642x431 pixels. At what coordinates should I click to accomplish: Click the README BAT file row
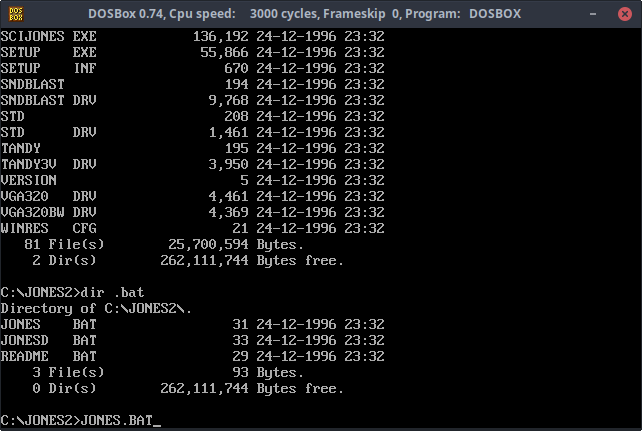(x=192, y=355)
